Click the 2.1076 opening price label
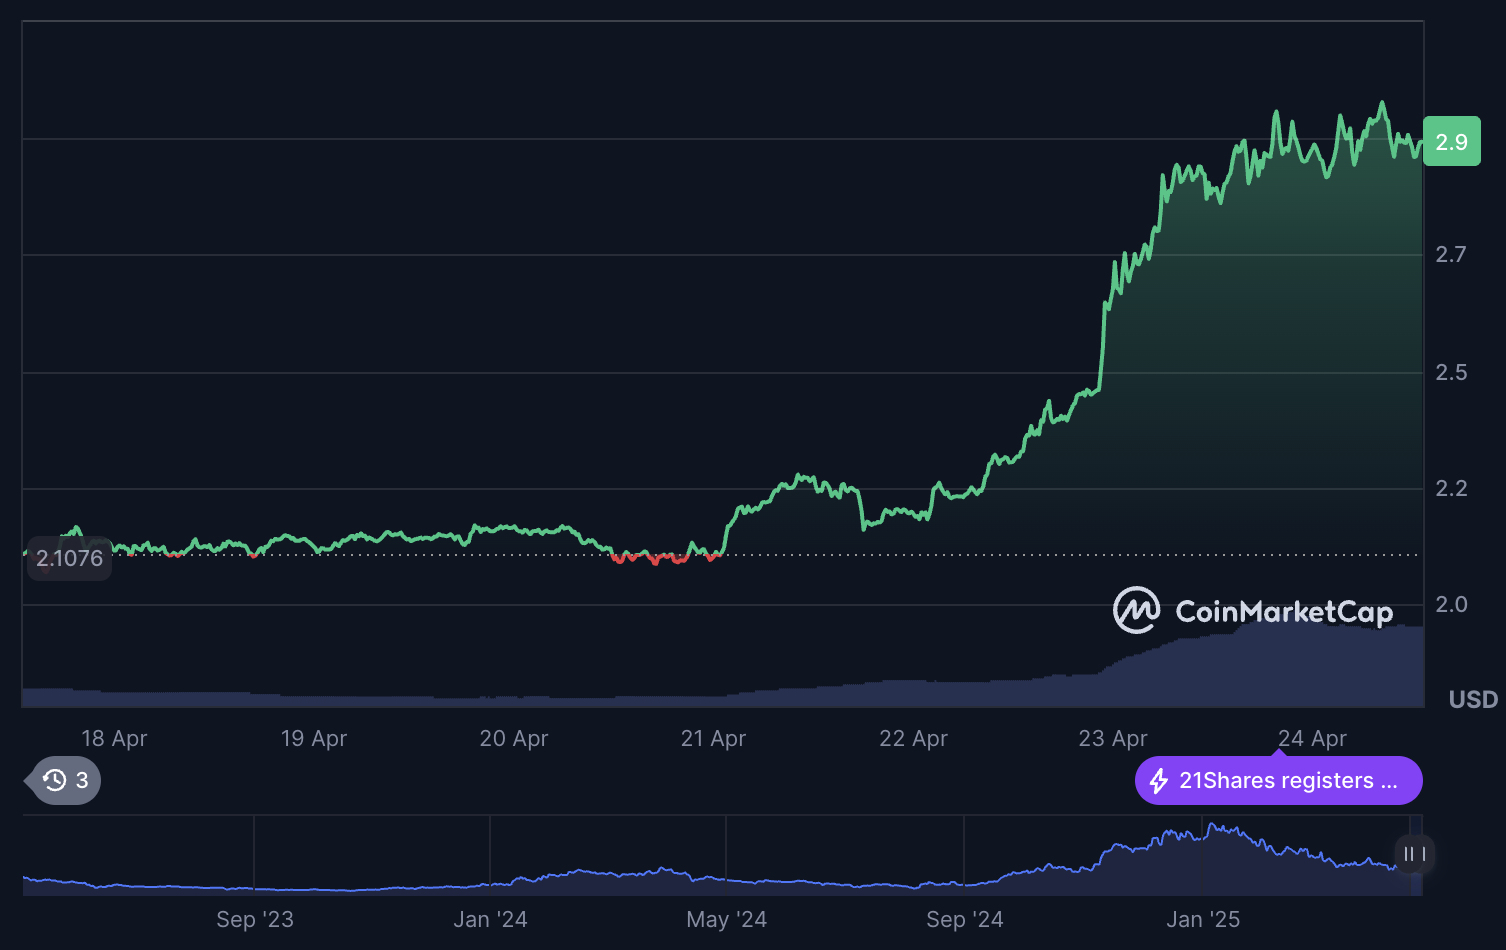The height and width of the screenshot is (950, 1506). click(x=69, y=558)
